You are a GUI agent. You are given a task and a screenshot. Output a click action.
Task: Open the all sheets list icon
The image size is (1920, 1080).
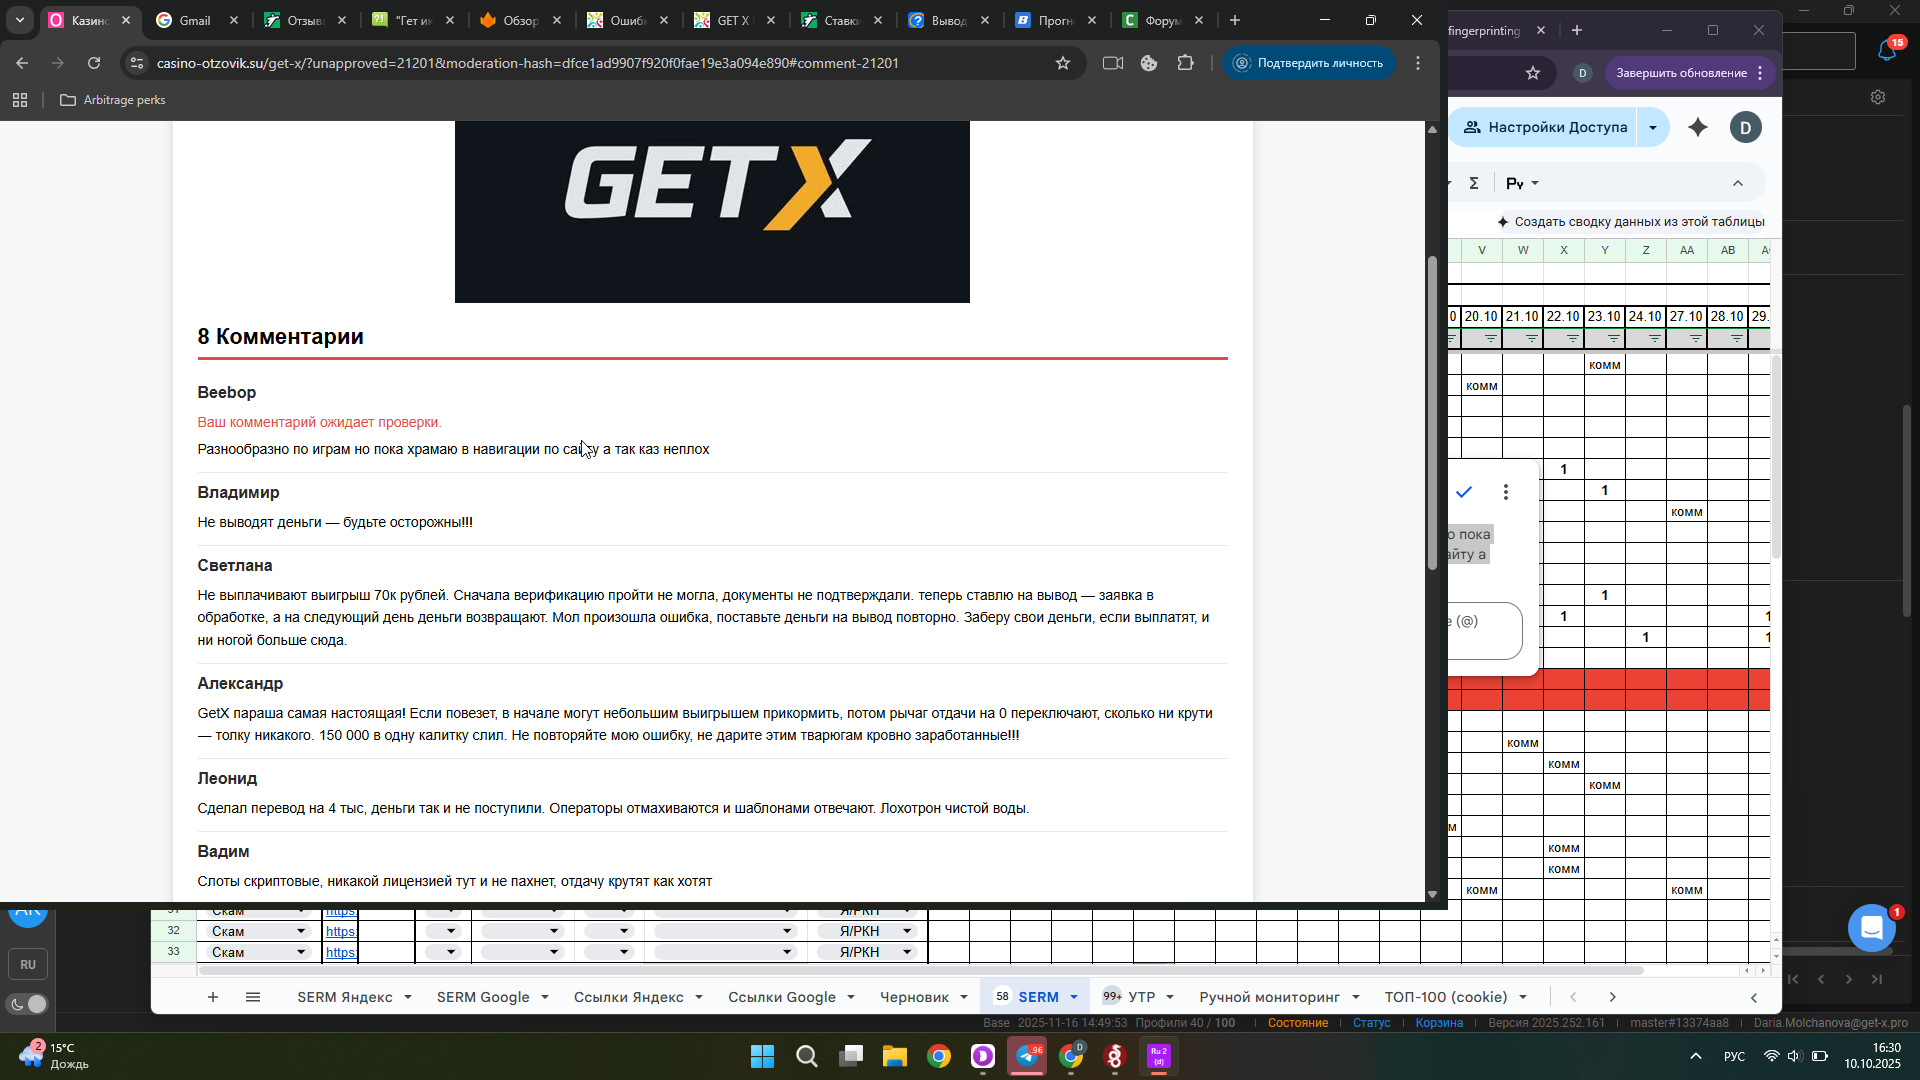pos(253,997)
